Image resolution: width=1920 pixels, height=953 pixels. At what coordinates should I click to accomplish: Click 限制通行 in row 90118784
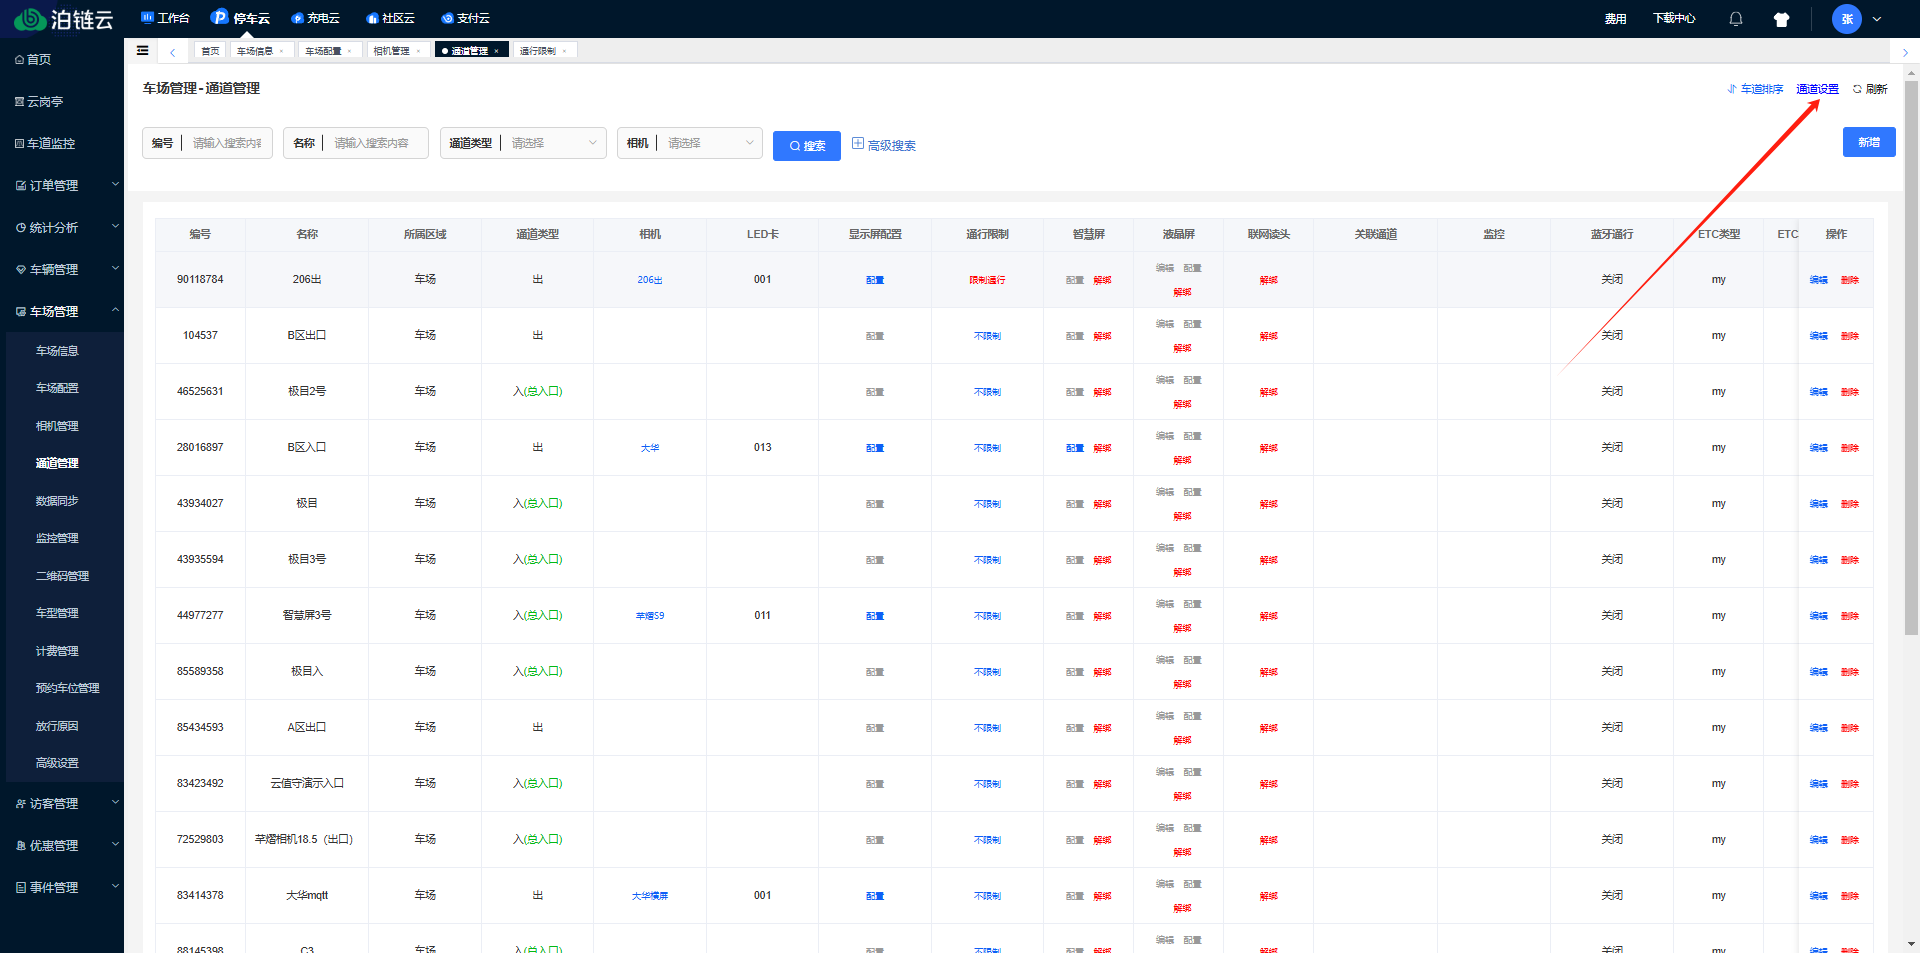[x=987, y=280]
